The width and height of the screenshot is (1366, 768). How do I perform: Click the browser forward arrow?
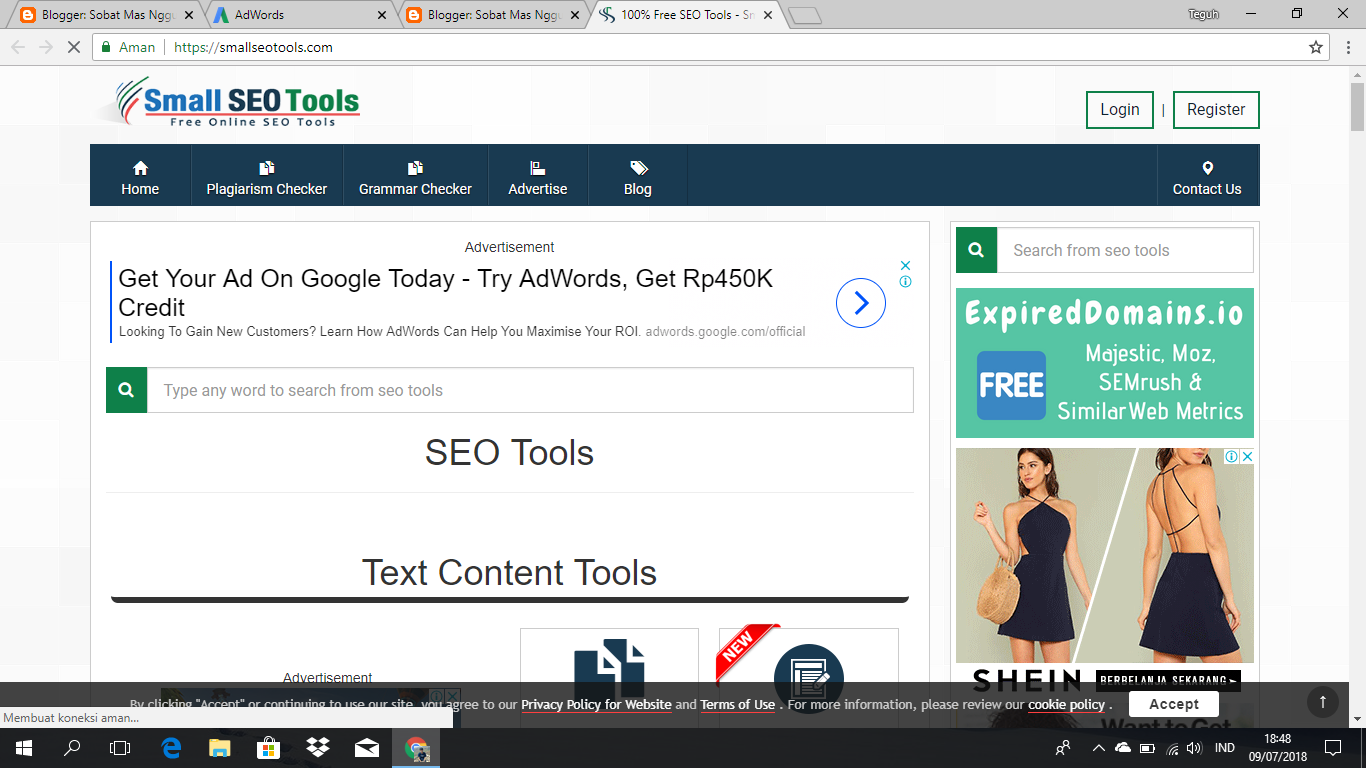(x=46, y=47)
